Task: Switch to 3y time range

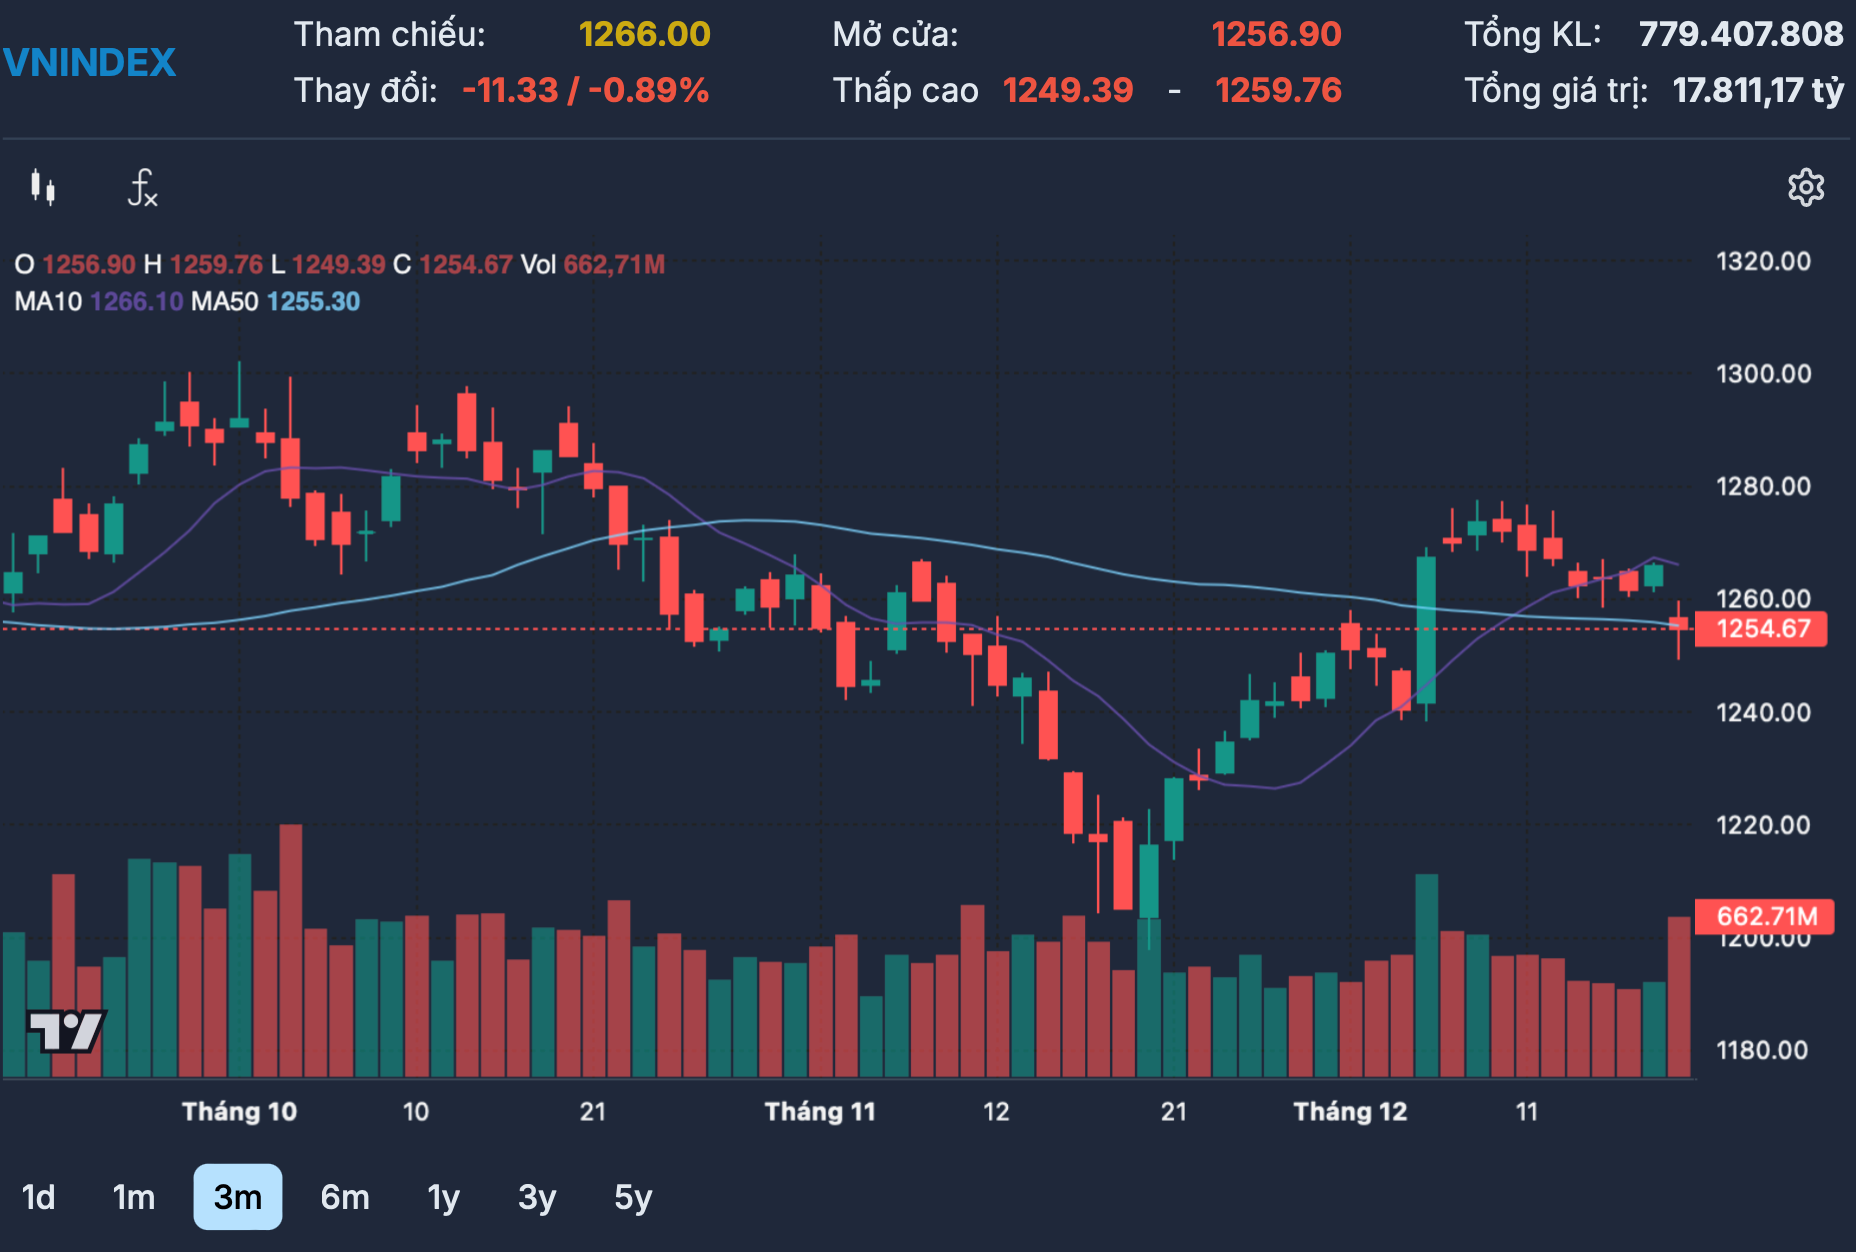Action: 537,1197
